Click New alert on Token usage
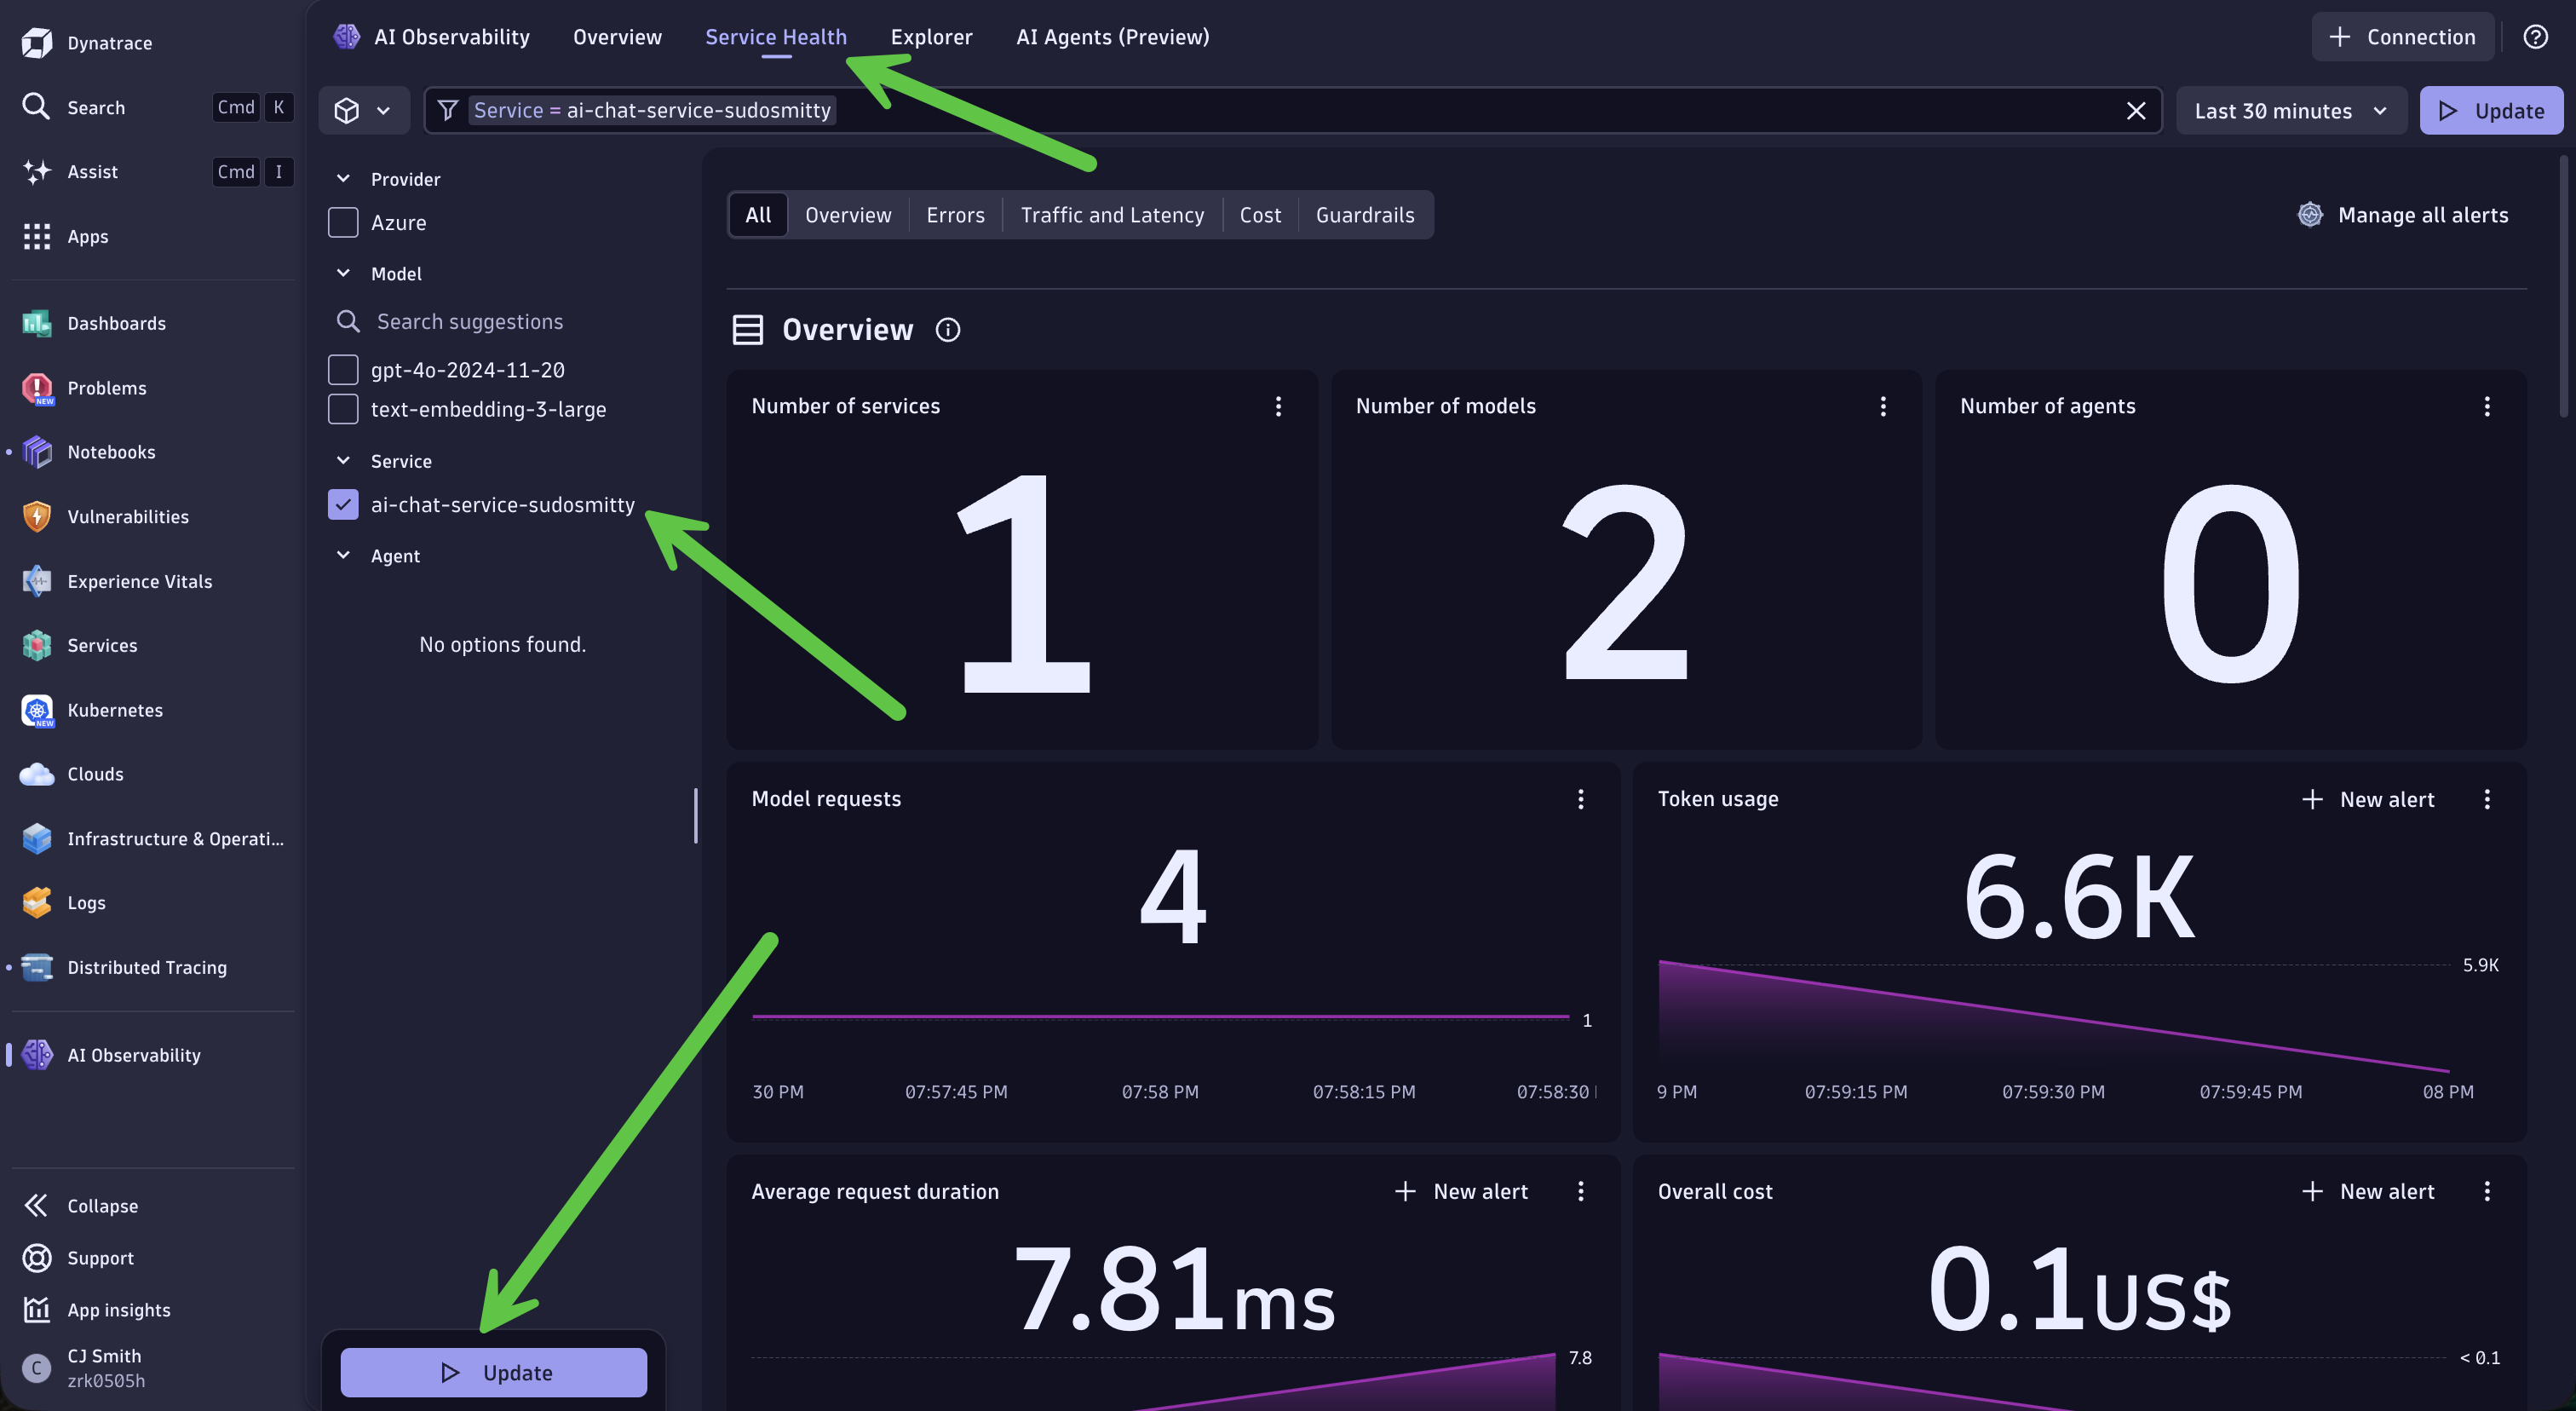2576x1411 pixels. coord(2368,799)
